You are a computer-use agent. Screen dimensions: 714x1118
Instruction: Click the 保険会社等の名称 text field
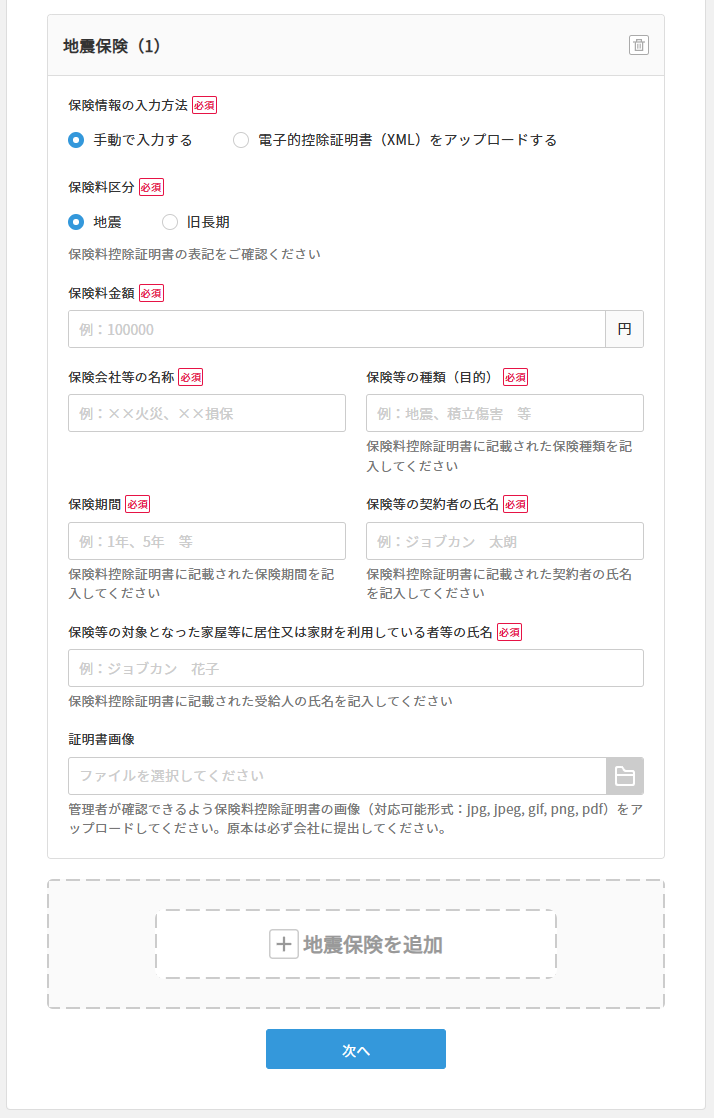(206, 413)
